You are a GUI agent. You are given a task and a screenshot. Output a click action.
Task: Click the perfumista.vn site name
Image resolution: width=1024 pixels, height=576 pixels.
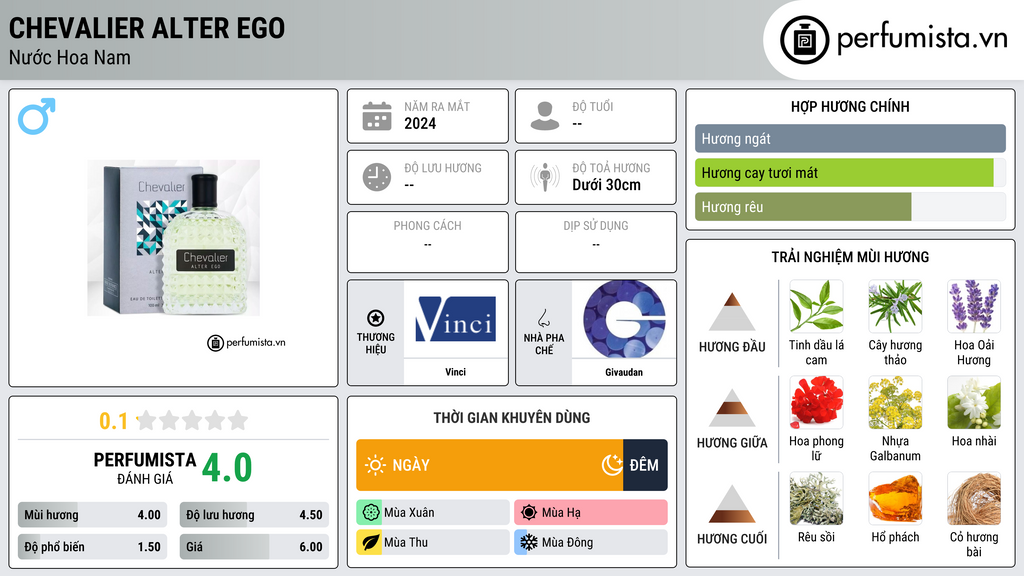923,39
